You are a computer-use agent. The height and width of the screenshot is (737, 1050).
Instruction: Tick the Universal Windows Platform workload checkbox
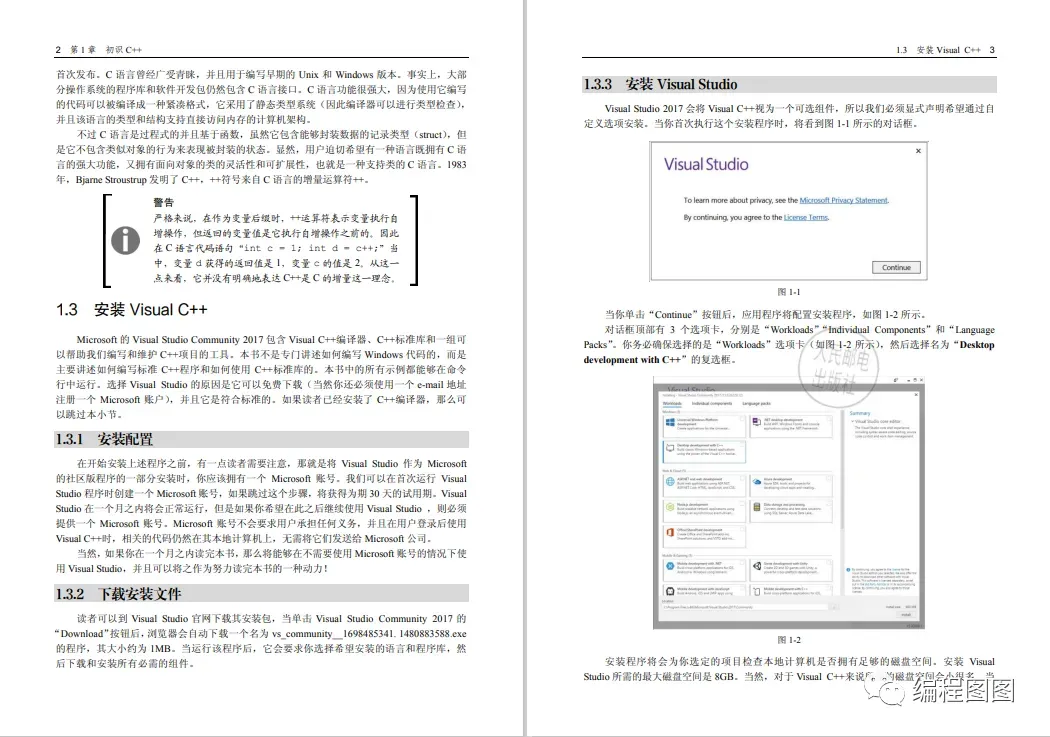coord(742,419)
